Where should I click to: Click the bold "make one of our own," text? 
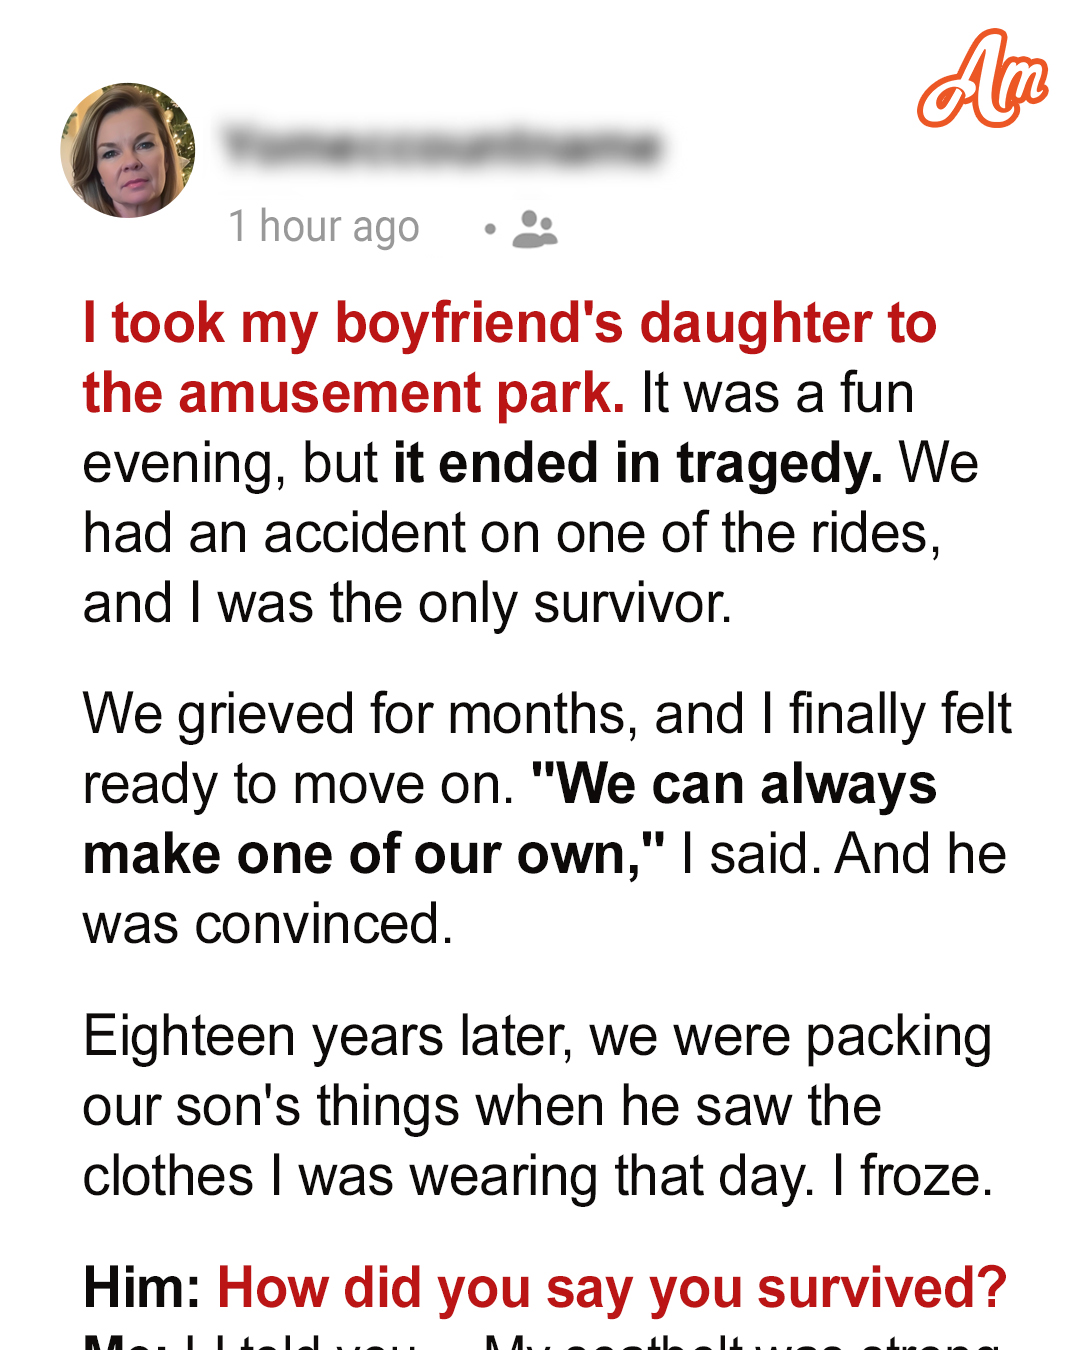tap(374, 854)
